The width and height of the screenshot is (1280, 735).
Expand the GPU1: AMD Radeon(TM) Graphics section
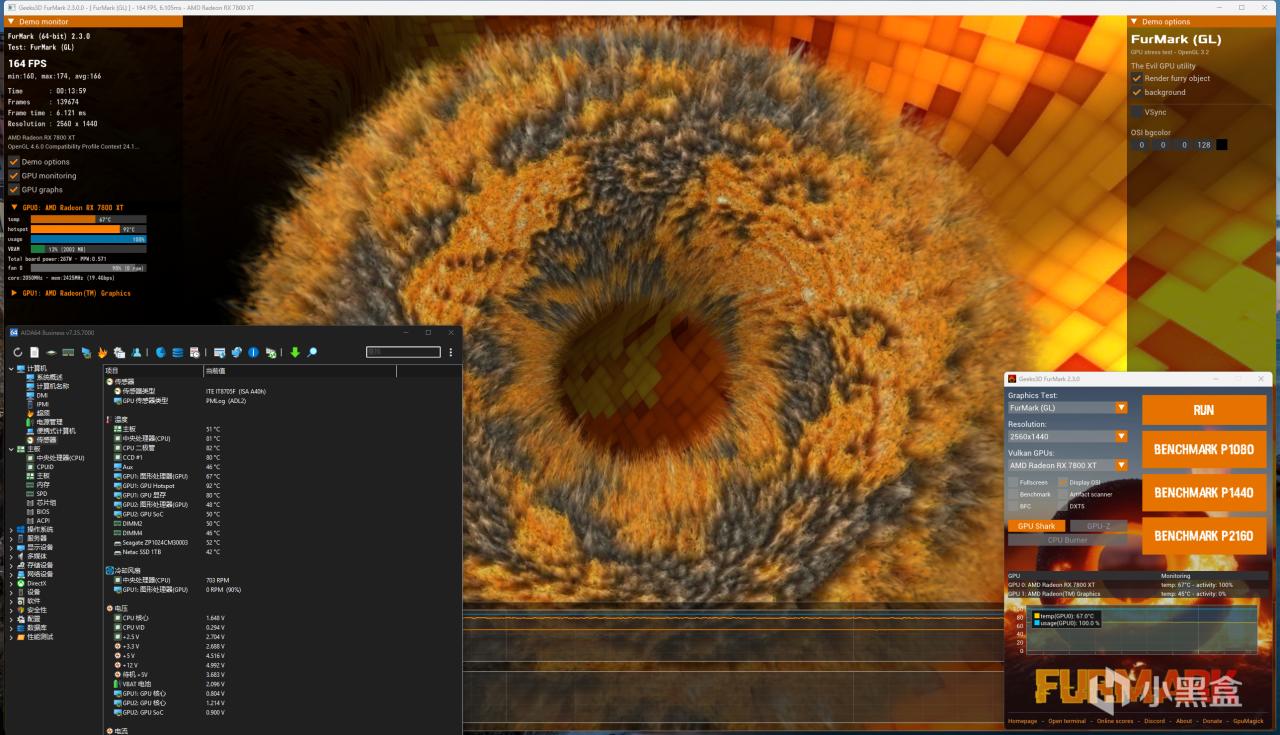tap(14, 293)
